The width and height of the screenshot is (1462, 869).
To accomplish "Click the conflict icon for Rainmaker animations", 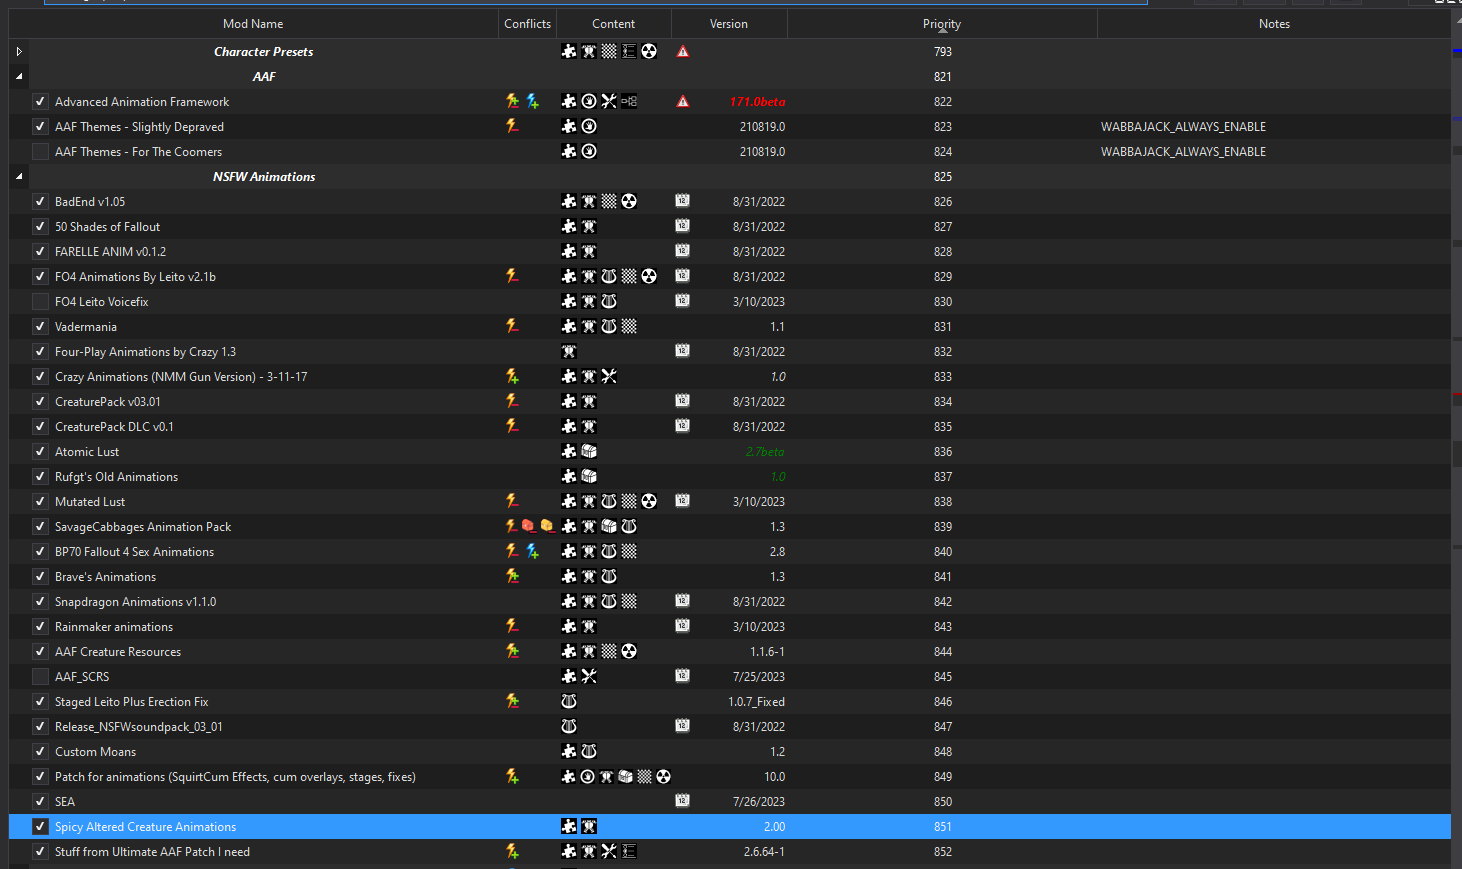I will click(x=512, y=626).
